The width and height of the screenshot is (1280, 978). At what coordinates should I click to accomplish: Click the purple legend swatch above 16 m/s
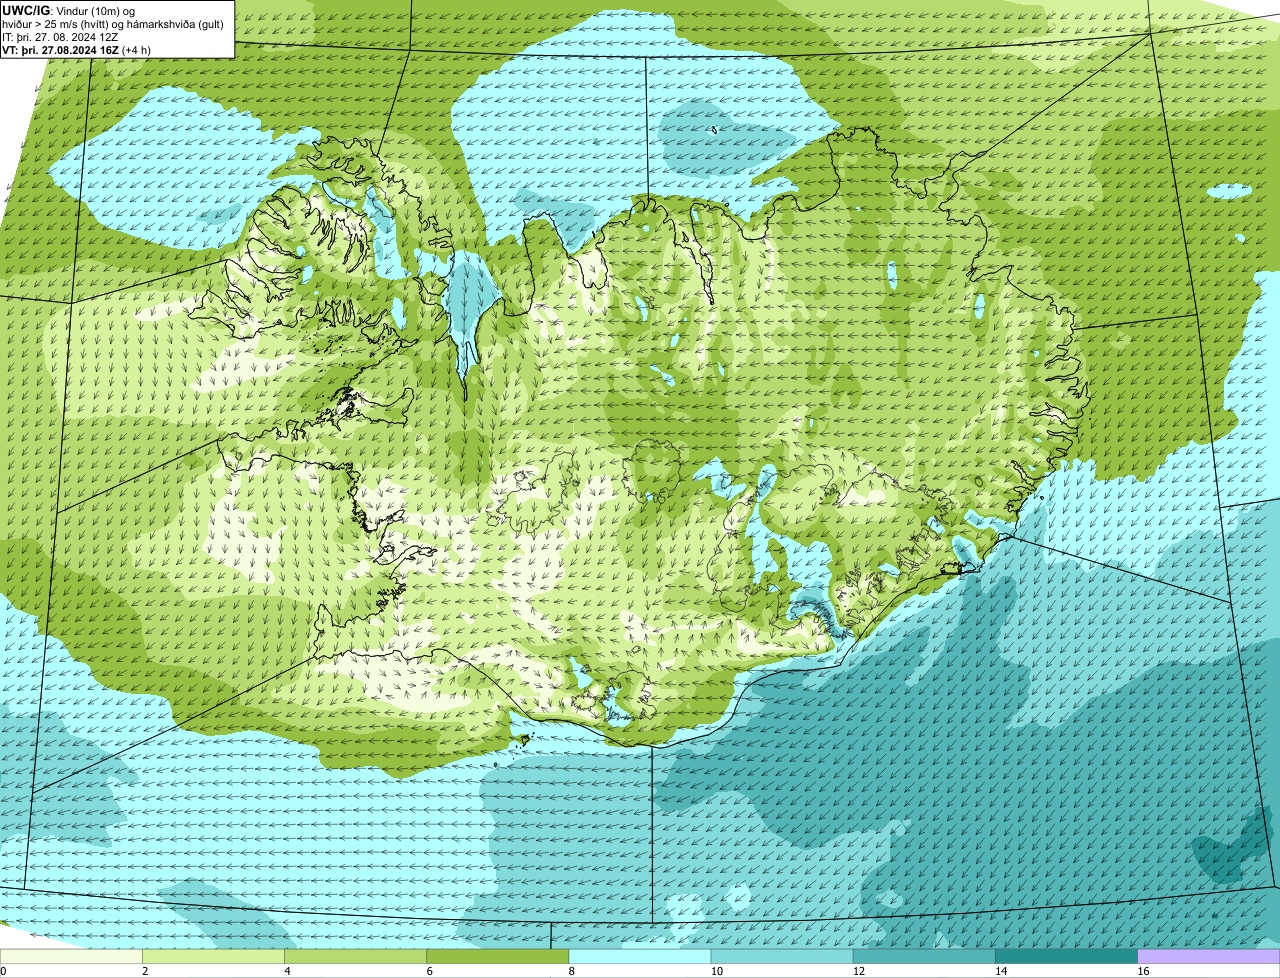pos(1209,957)
